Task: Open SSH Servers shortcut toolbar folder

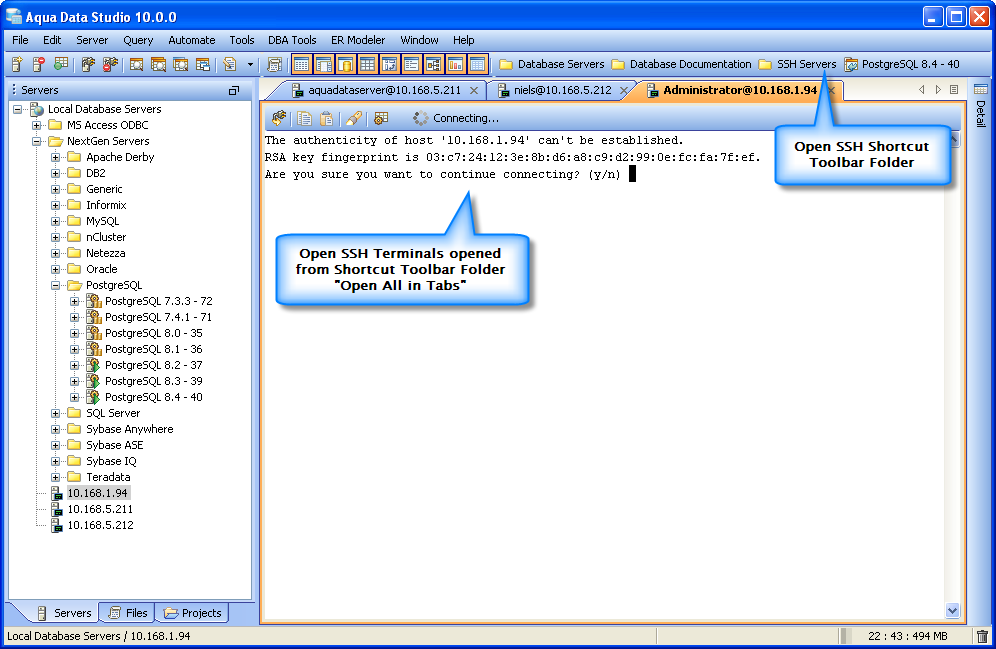Action: [x=798, y=64]
